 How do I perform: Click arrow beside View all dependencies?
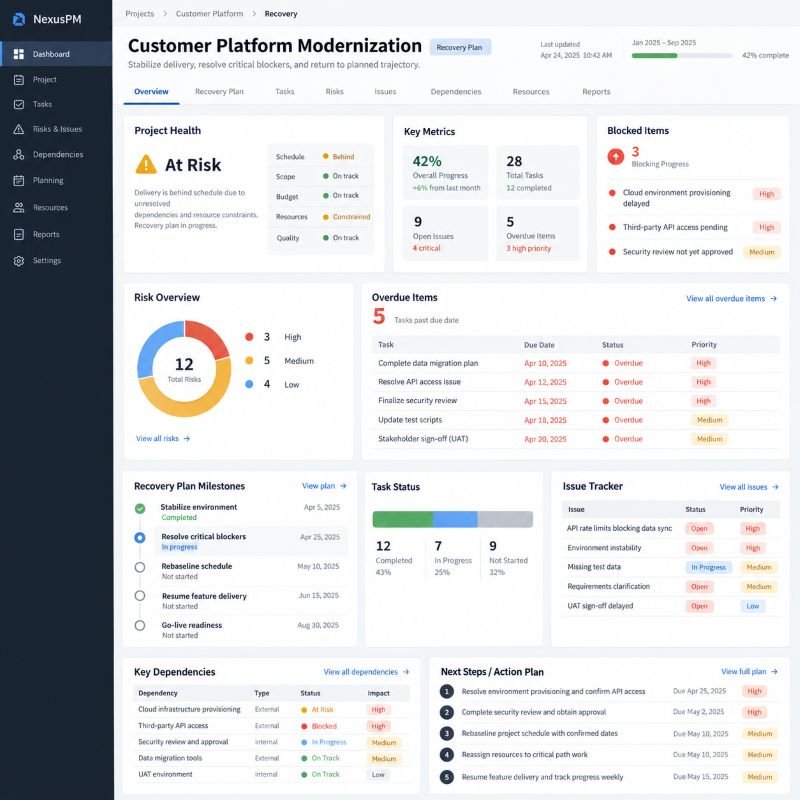(406, 672)
